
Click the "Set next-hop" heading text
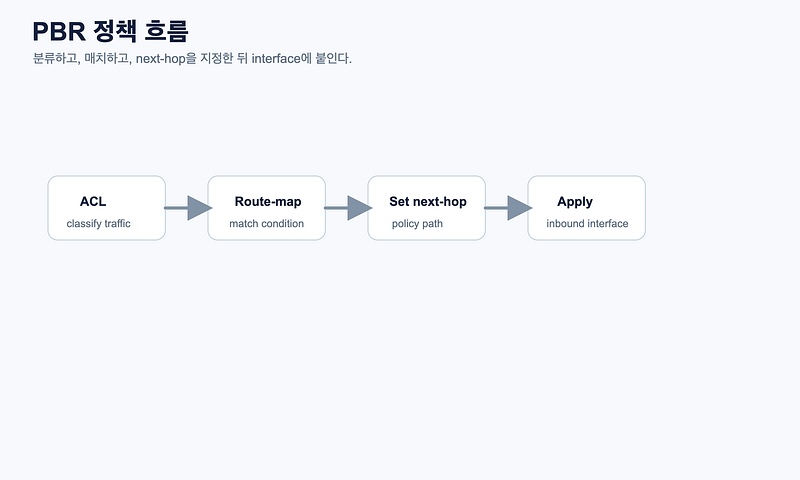428,201
